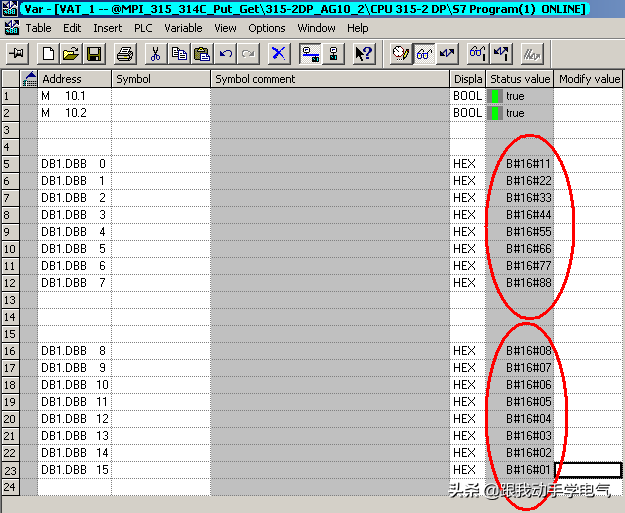The width and height of the screenshot is (625, 513).
Task: Click the New variable table icon
Action: click(x=48, y=53)
